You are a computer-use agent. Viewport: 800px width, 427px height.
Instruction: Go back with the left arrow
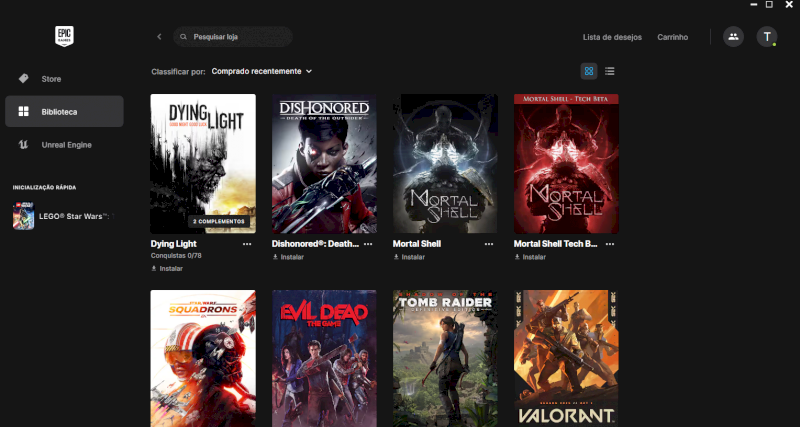click(159, 37)
